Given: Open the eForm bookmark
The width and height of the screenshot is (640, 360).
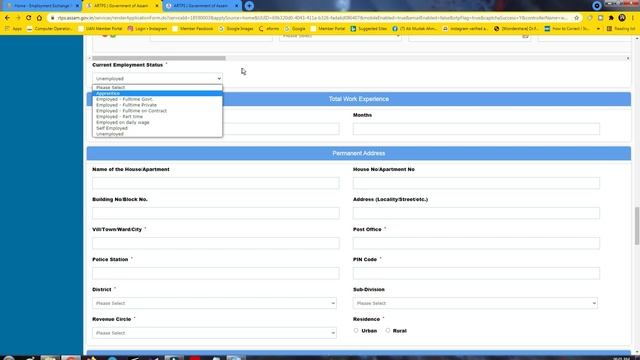Looking at the screenshot, I should (x=269, y=29).
